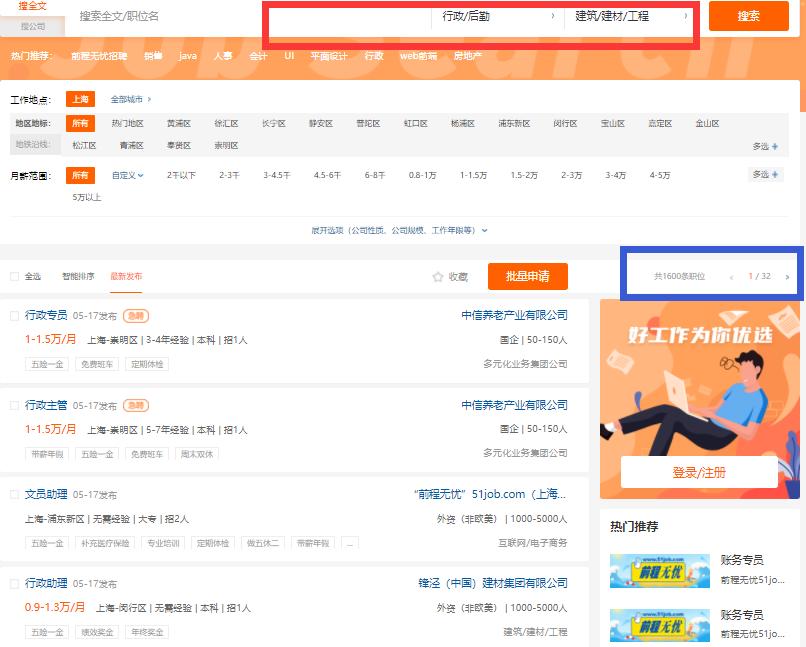This screenshot has height=647, width=806.
Task: Select hot keyword 房地产
Action: point(468,56)
